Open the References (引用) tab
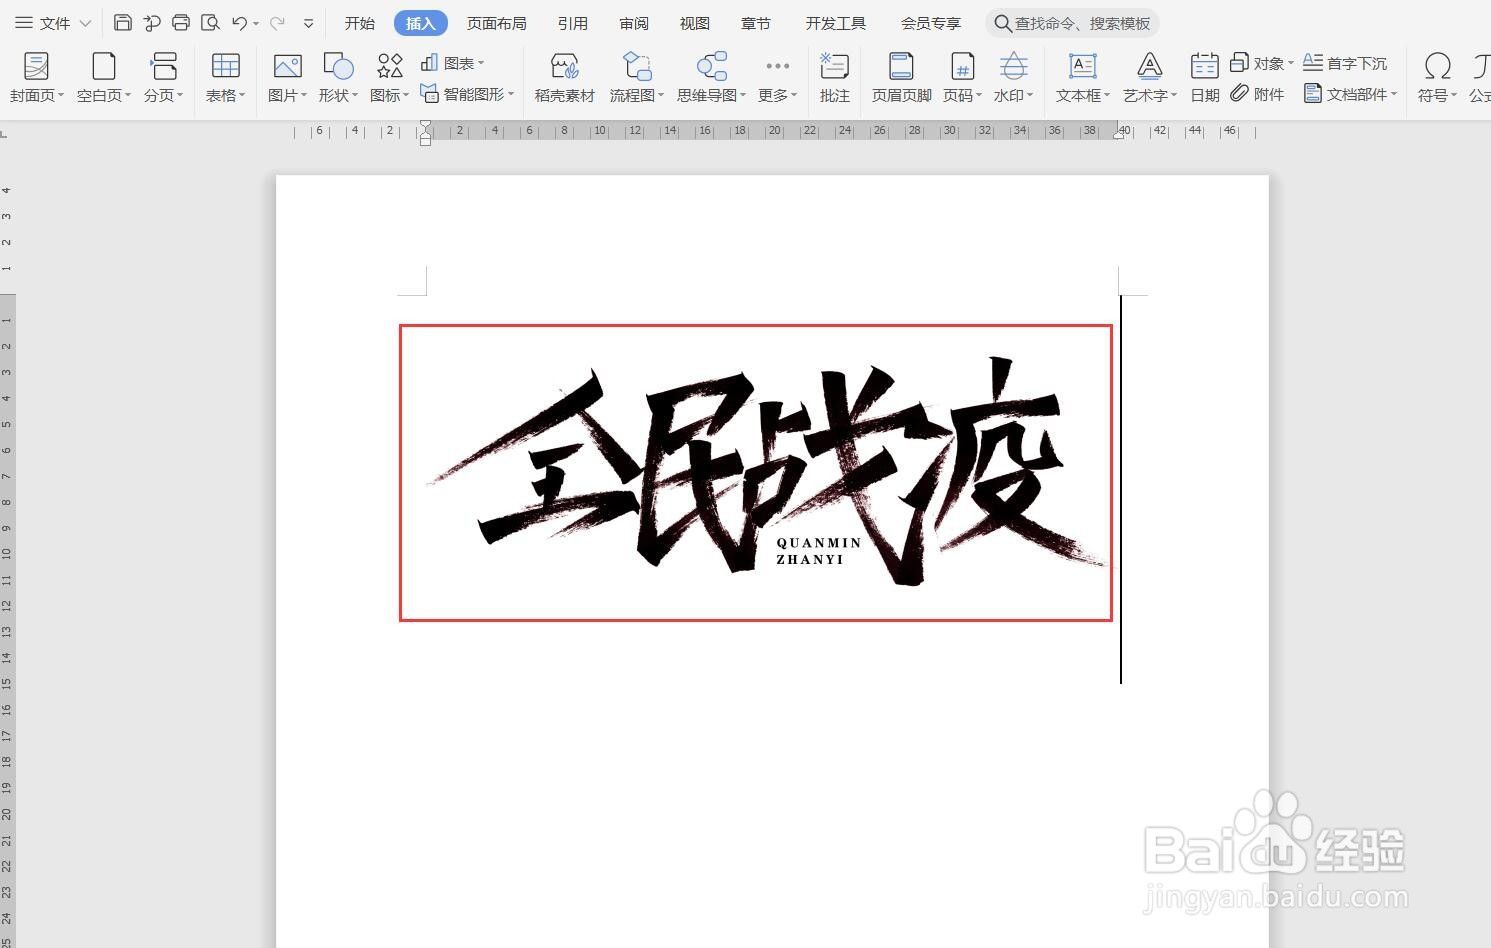 (573, 23)
